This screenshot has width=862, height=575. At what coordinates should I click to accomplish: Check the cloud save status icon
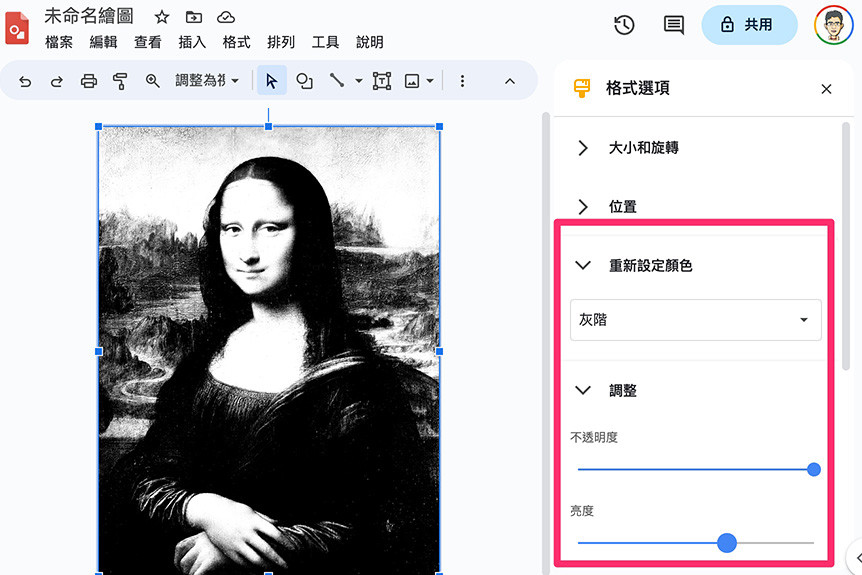click(226, 17)
